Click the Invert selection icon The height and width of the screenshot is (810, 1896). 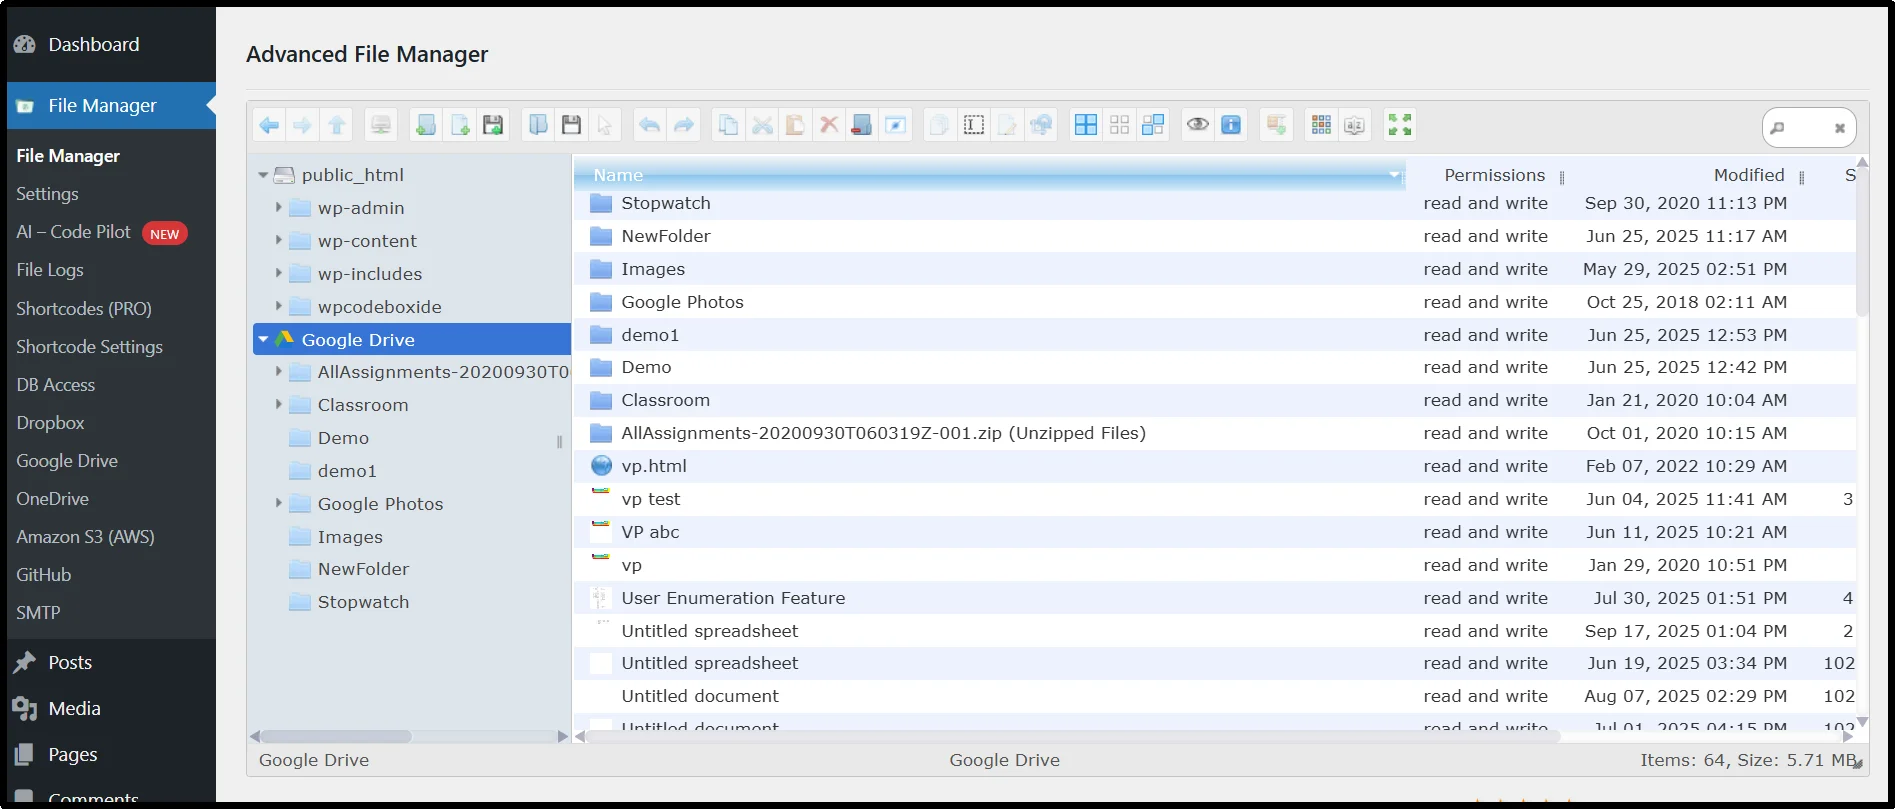[x=1153, y=125]
